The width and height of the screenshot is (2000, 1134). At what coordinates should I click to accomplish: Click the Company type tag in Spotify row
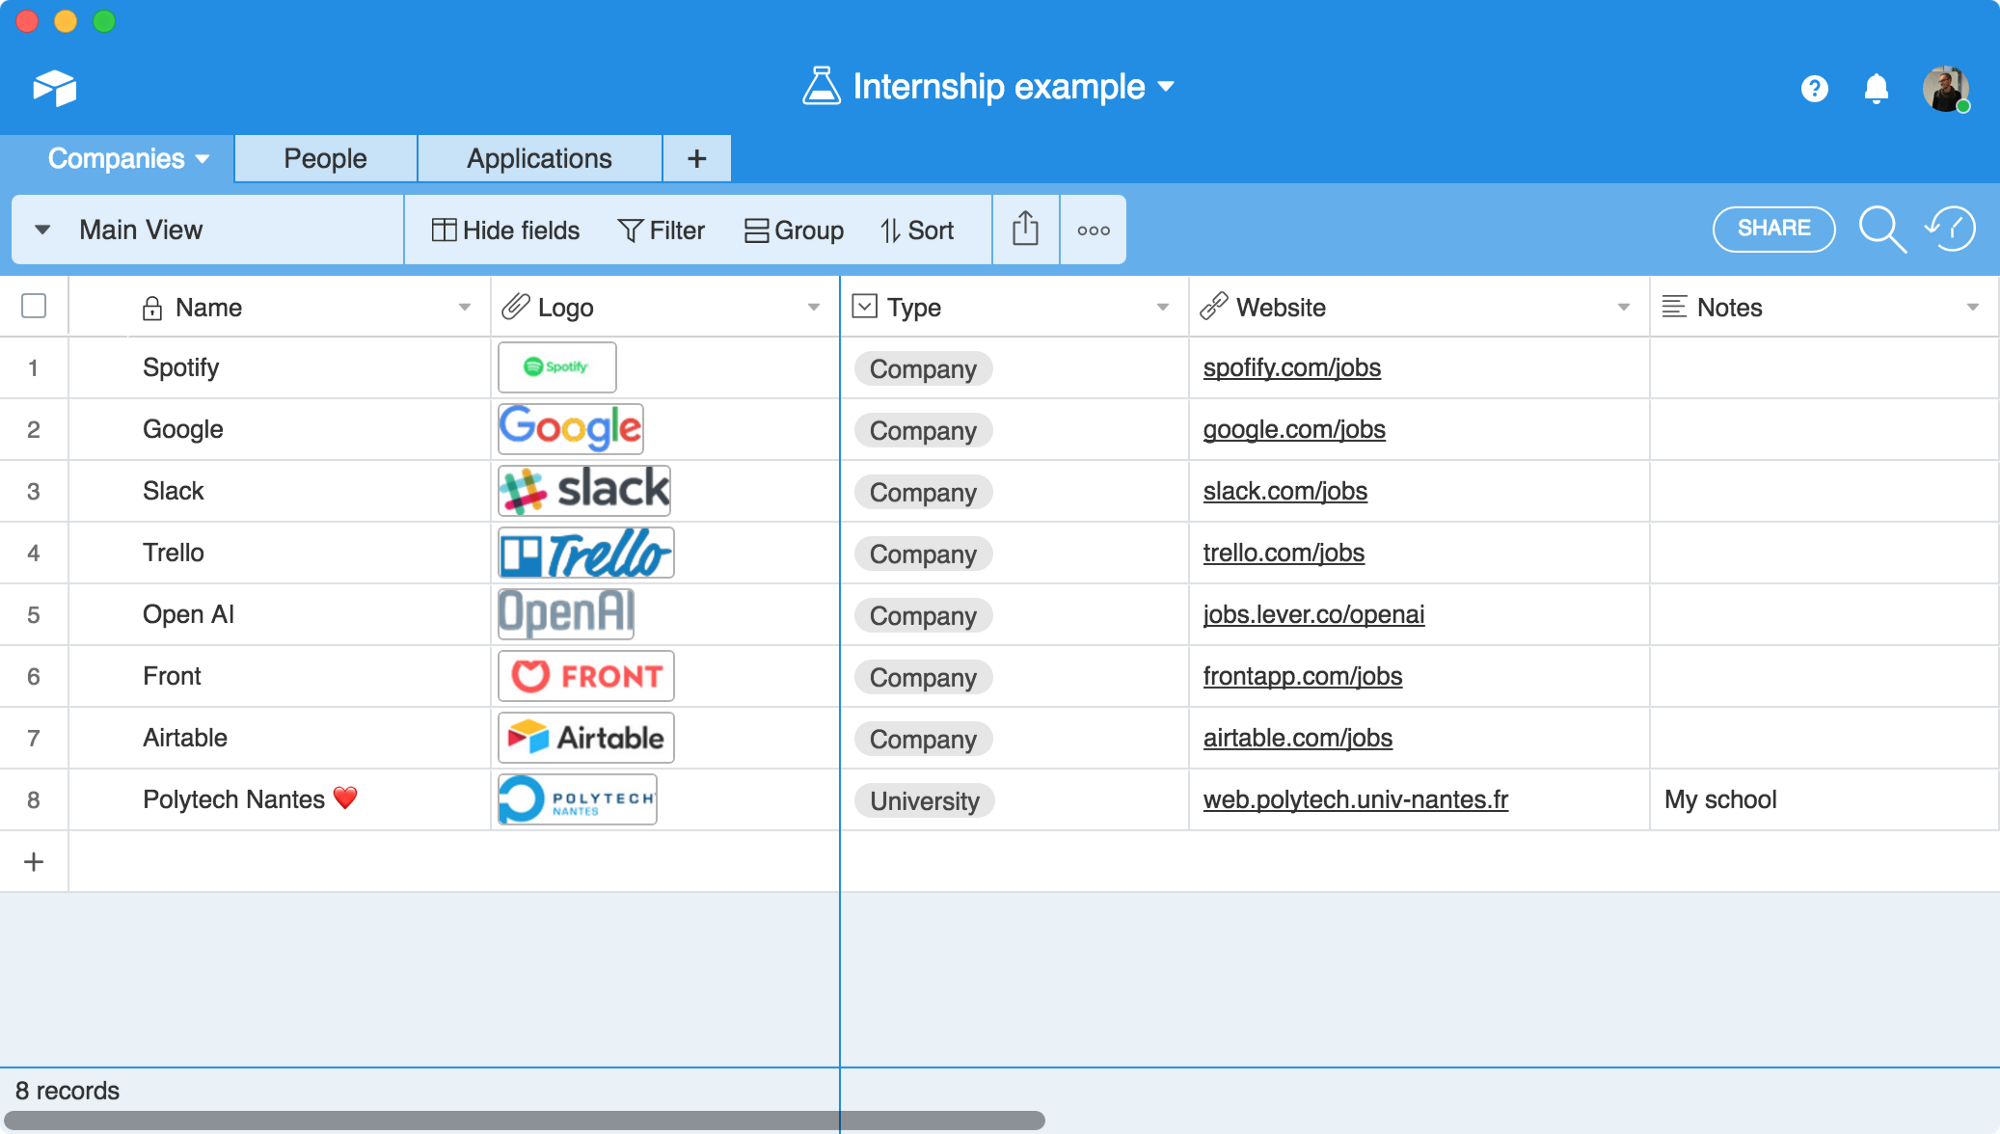pos(922,368)
